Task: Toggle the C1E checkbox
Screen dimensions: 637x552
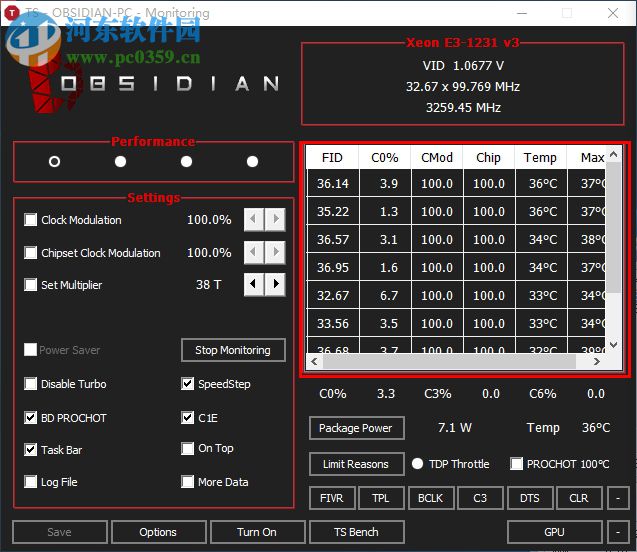Action: pos(187,418)
